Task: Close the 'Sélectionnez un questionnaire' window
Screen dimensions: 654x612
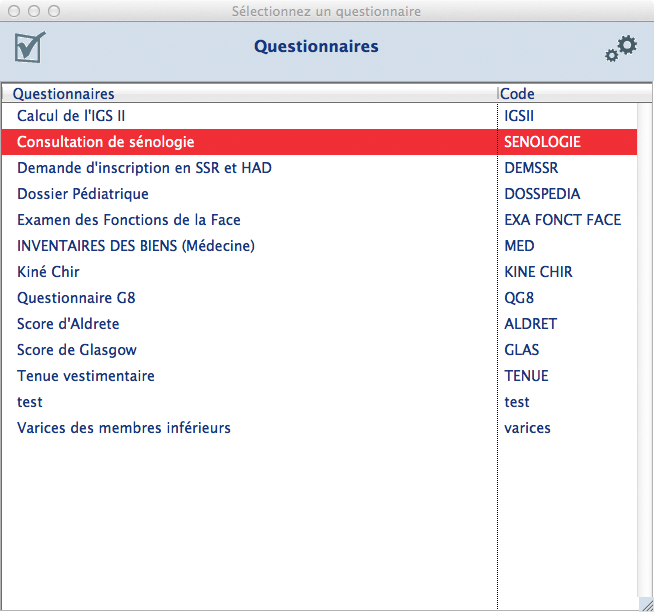Action: pos(14,11)
